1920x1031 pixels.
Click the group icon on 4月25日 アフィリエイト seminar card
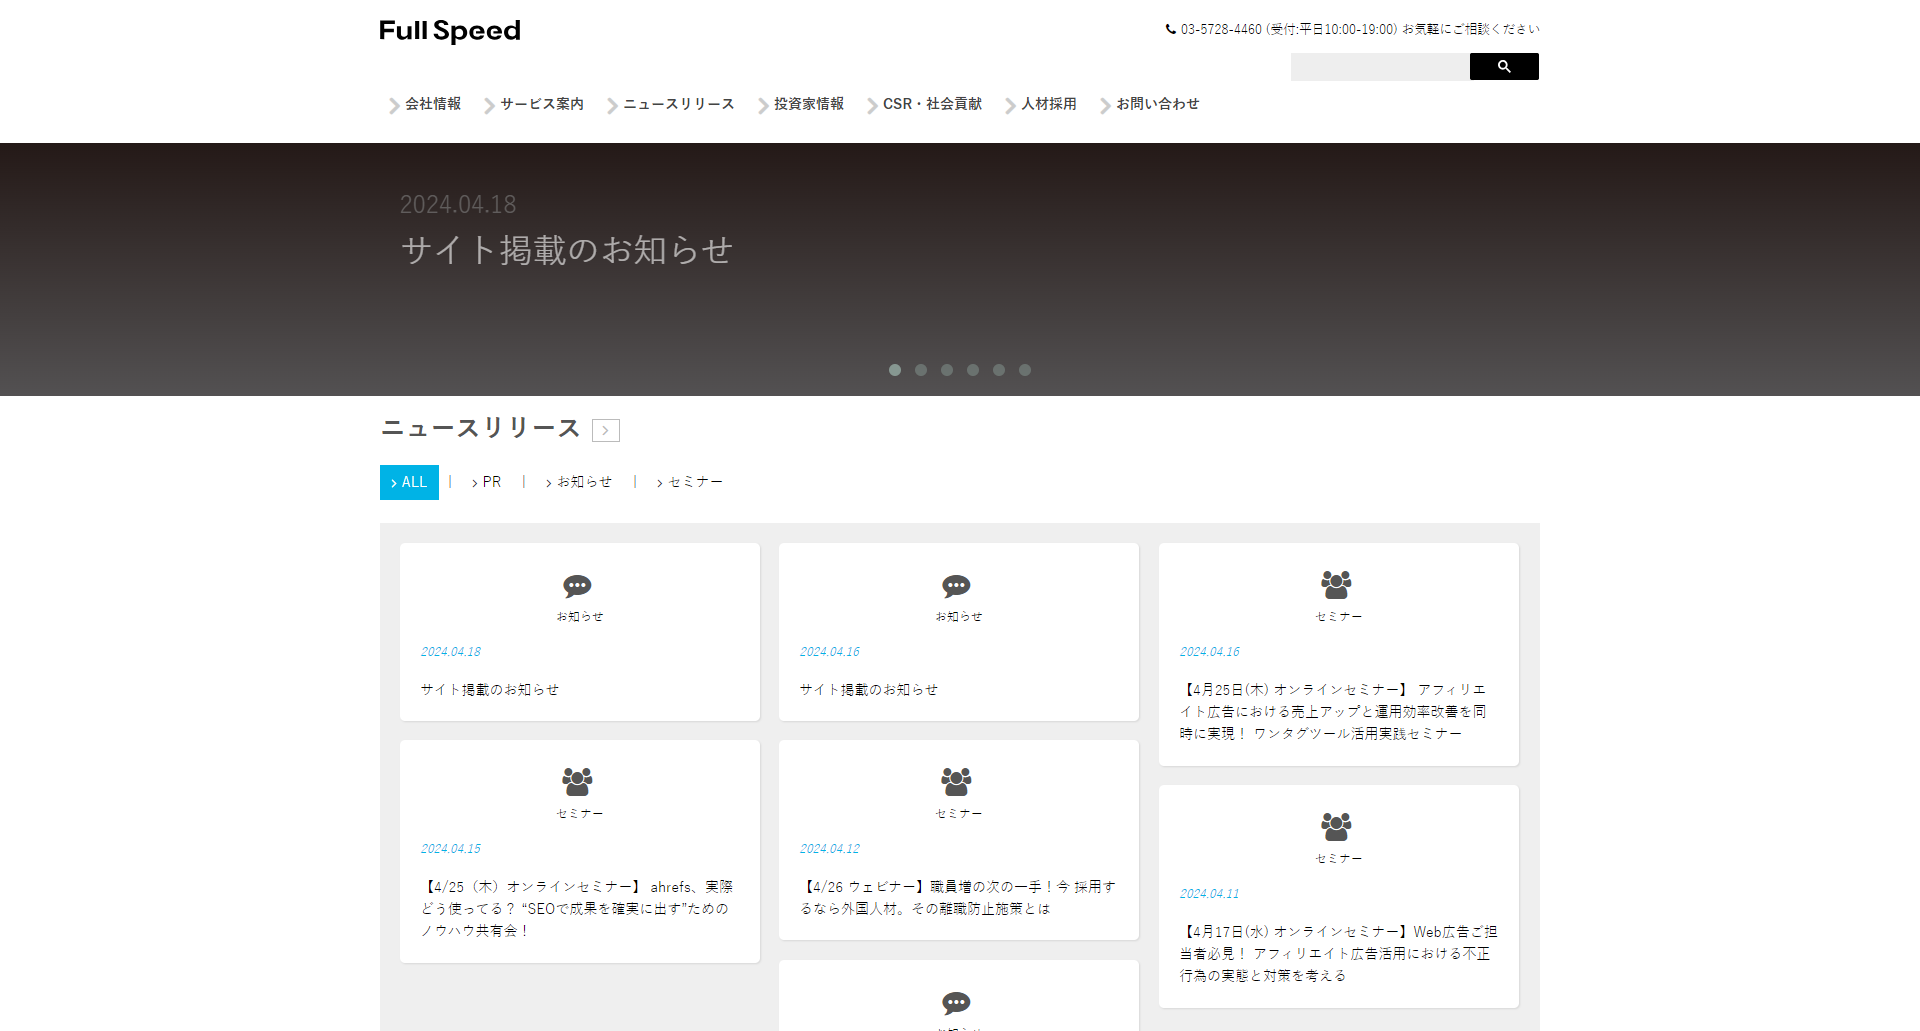click(1337, 584)
